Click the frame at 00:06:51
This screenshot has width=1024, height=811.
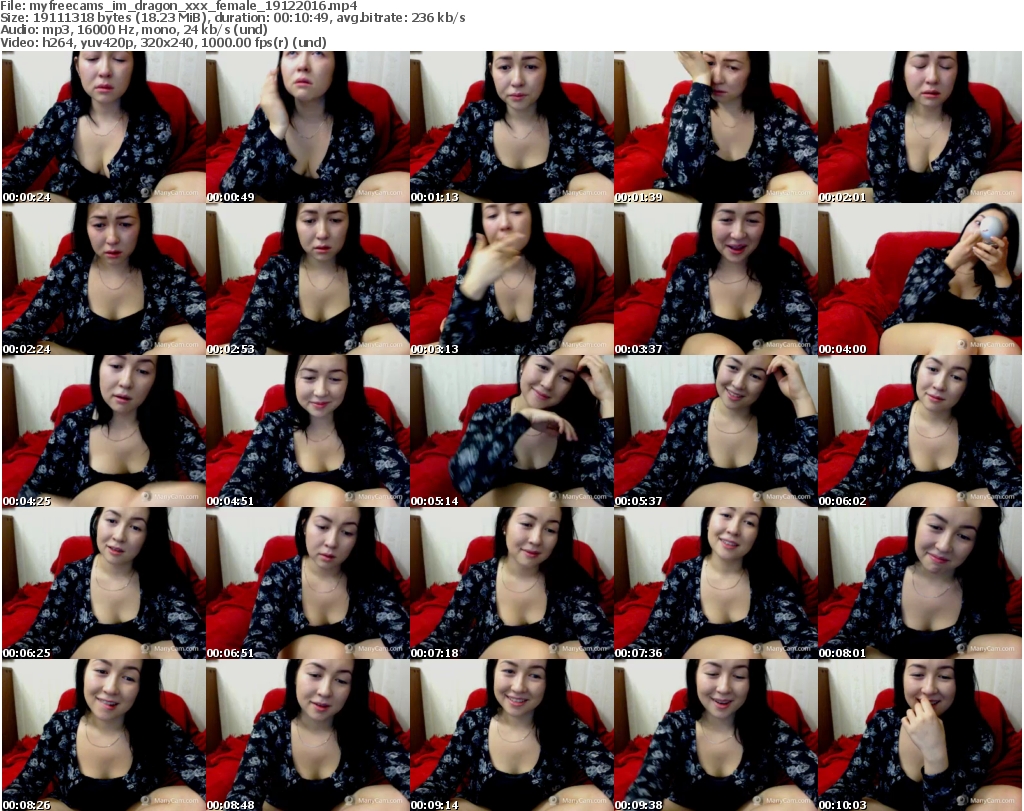point(307,583)
